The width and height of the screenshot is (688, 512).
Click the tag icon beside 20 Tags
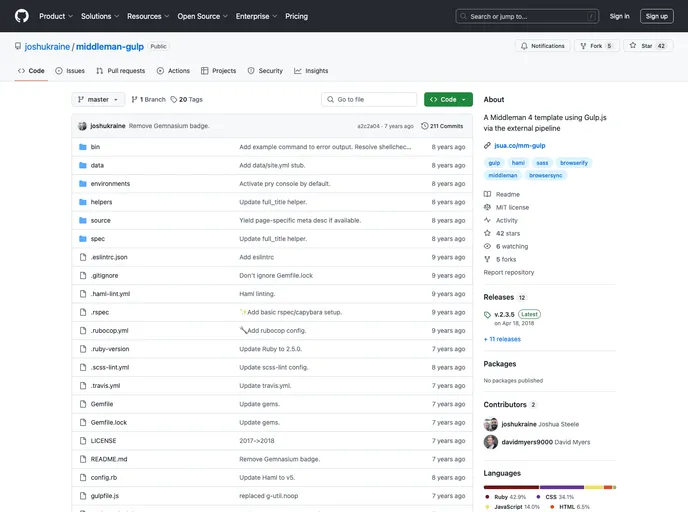(x=174, y=100)
